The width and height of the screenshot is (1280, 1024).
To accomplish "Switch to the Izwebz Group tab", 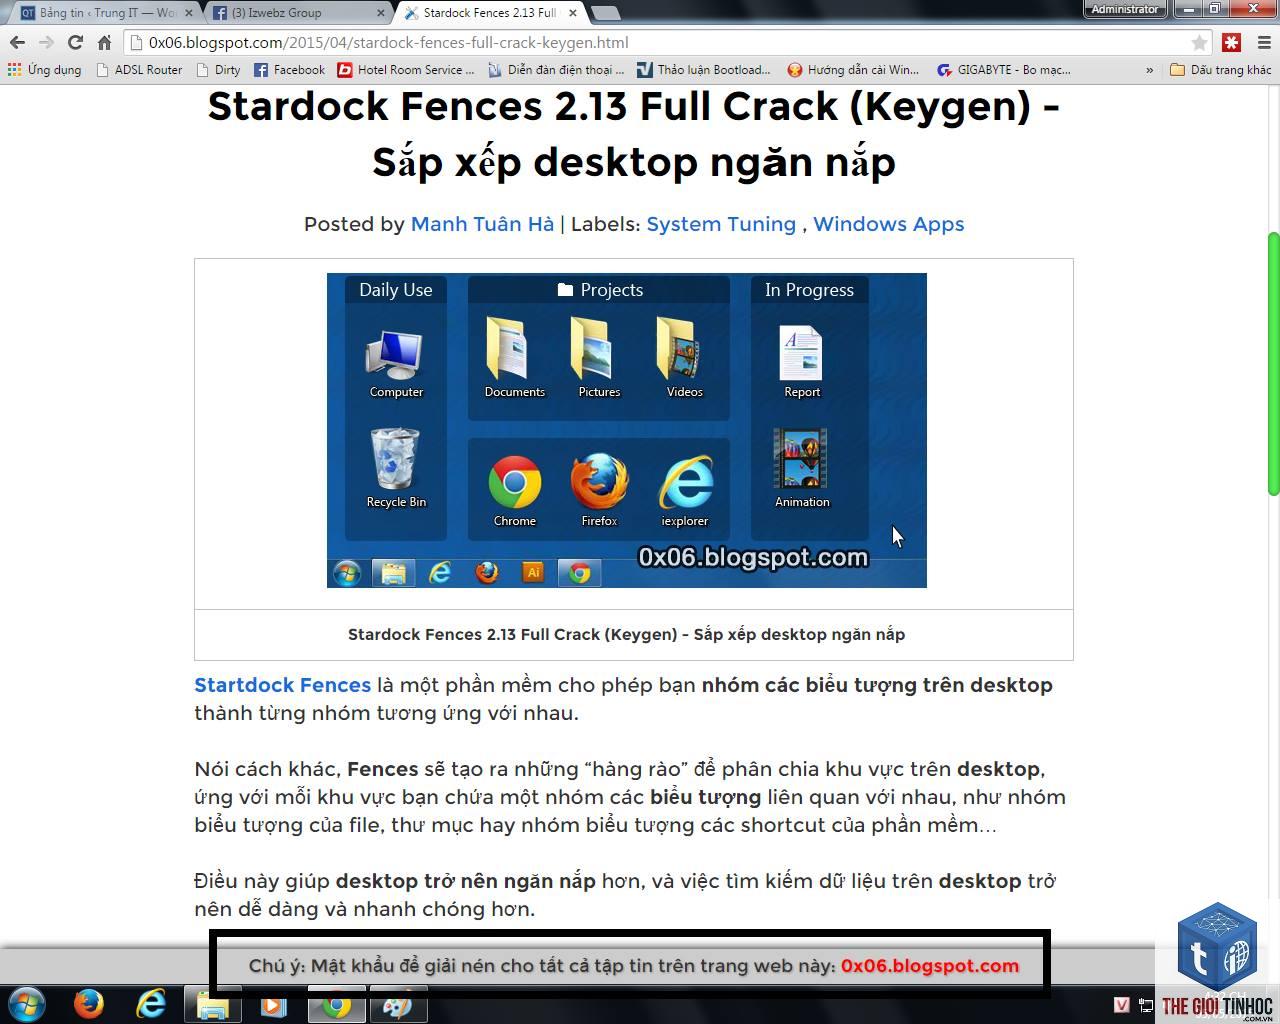I will [296, 13].
